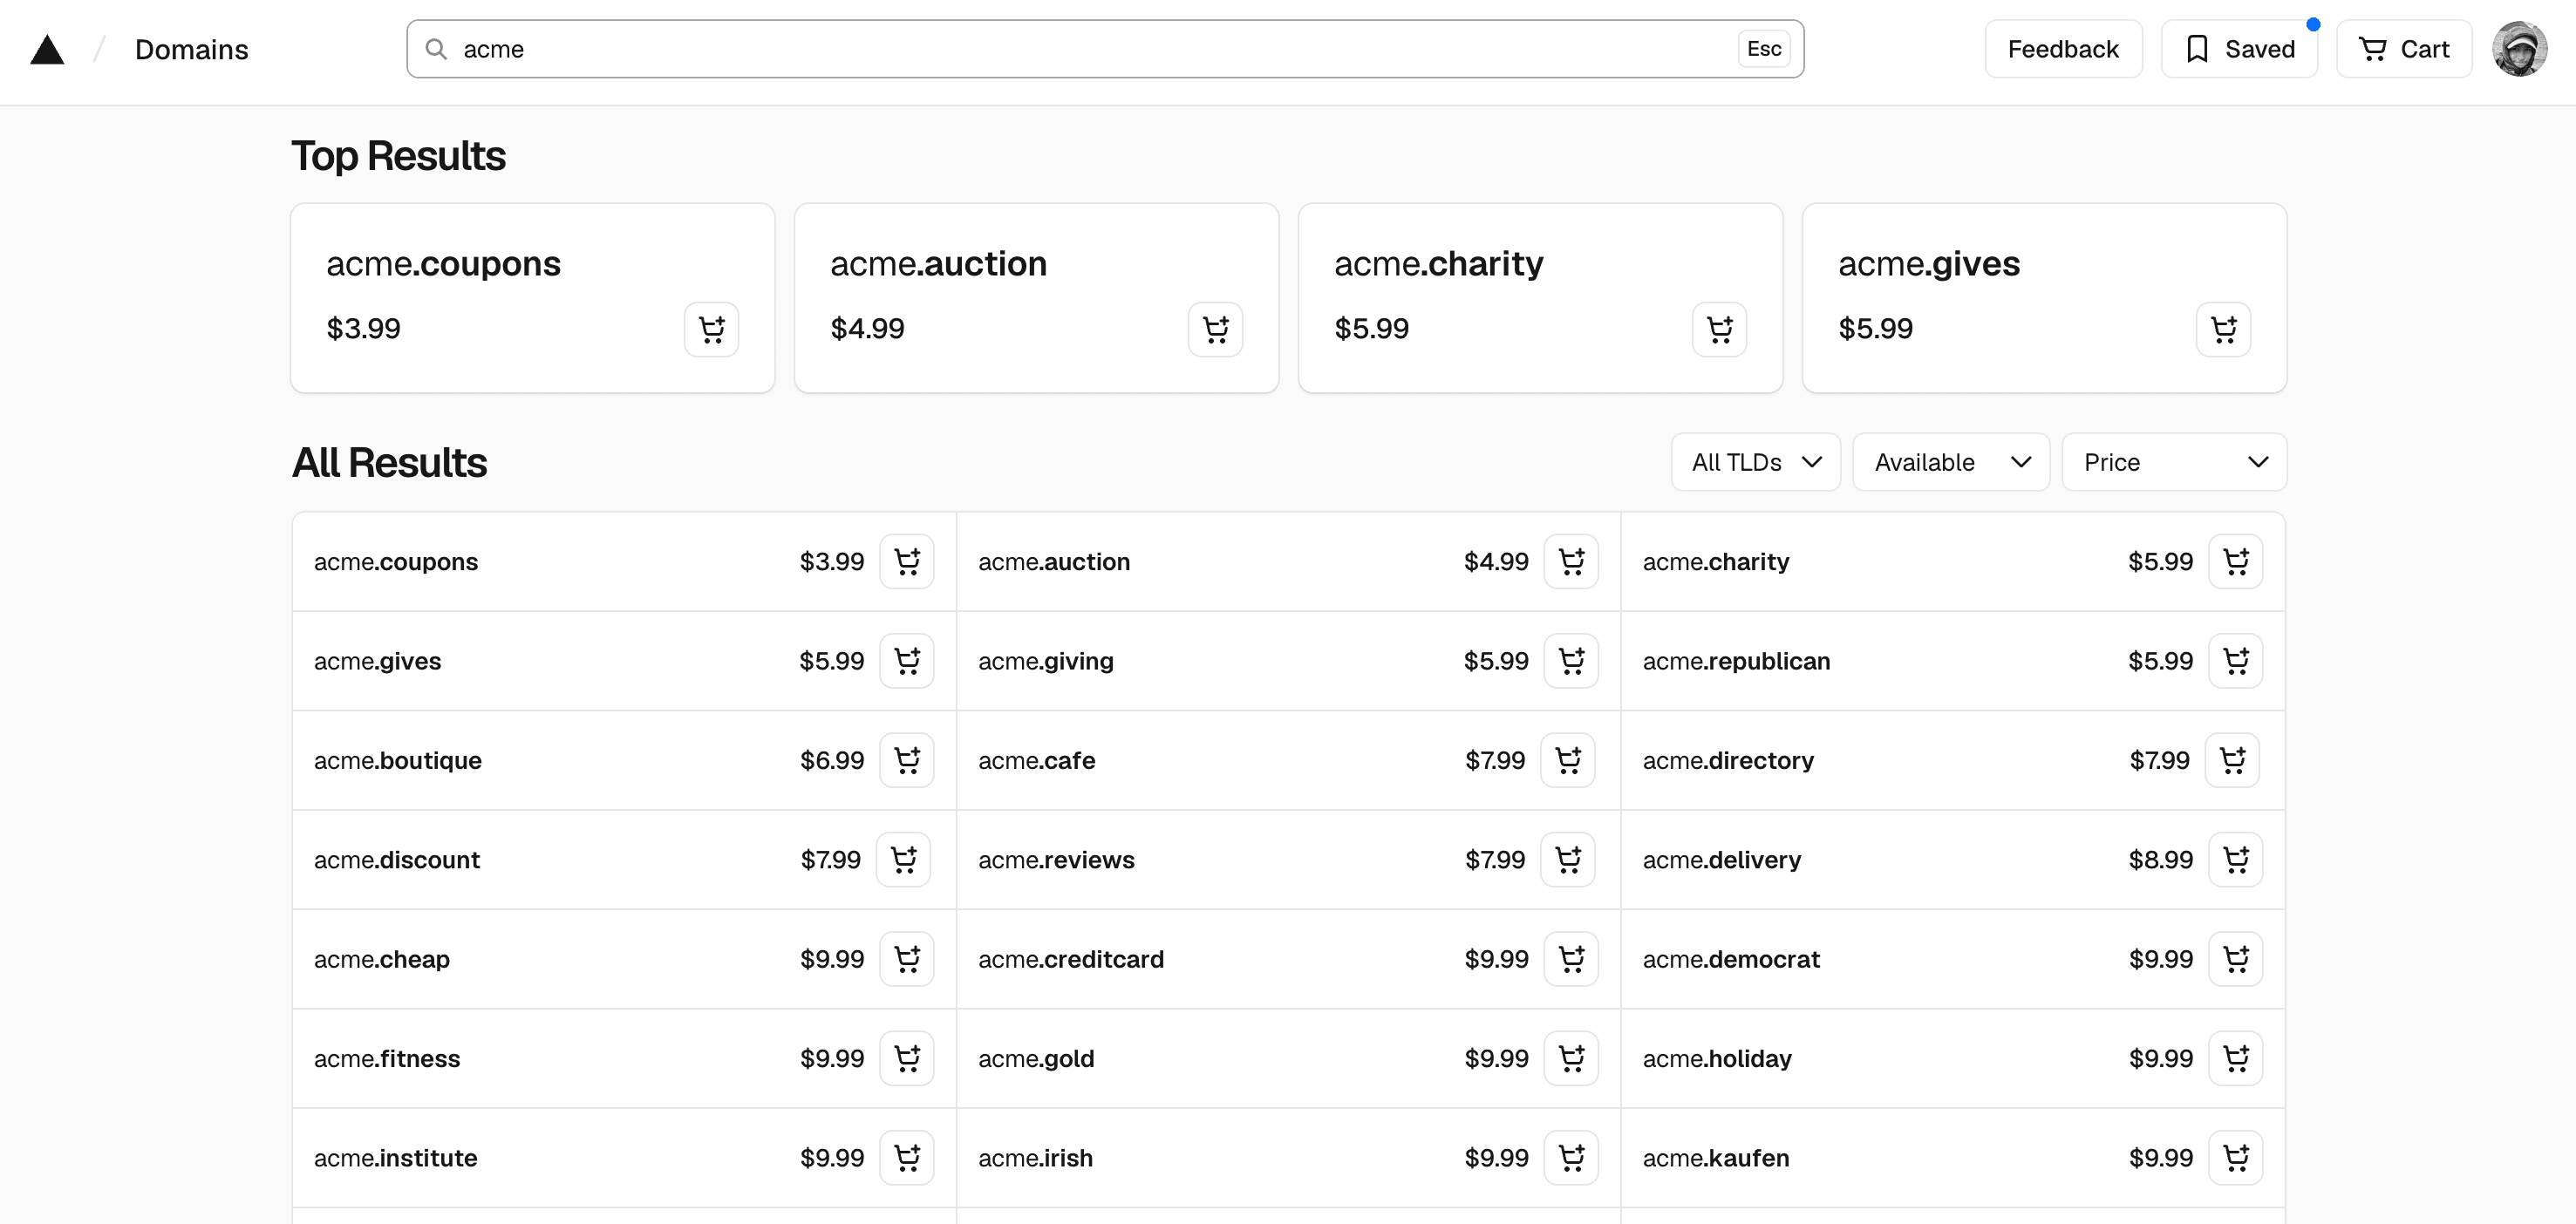Open the user profile avatar
This screenshot has width=2576, height=1224.
click(x=2519, y=49)
